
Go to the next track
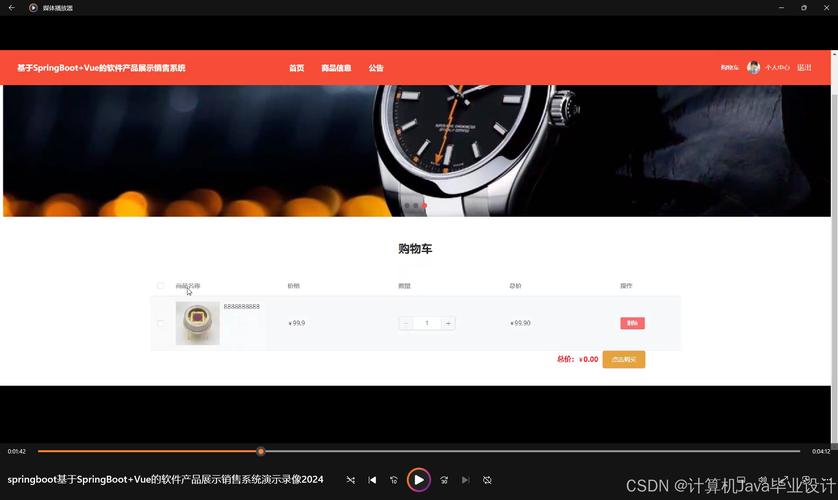[465, 480]
